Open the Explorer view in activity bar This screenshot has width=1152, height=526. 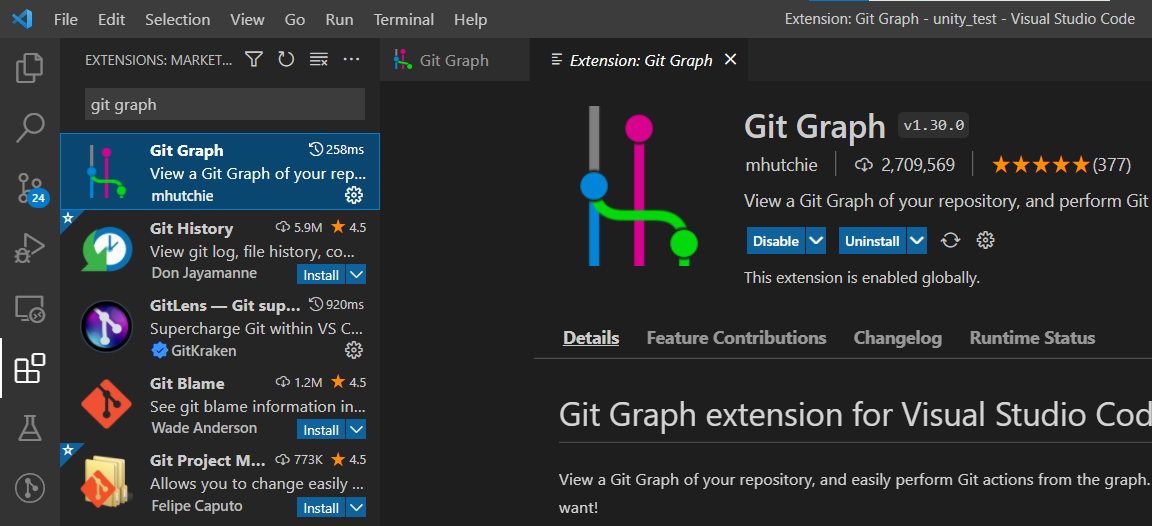[x=30, y=68]
